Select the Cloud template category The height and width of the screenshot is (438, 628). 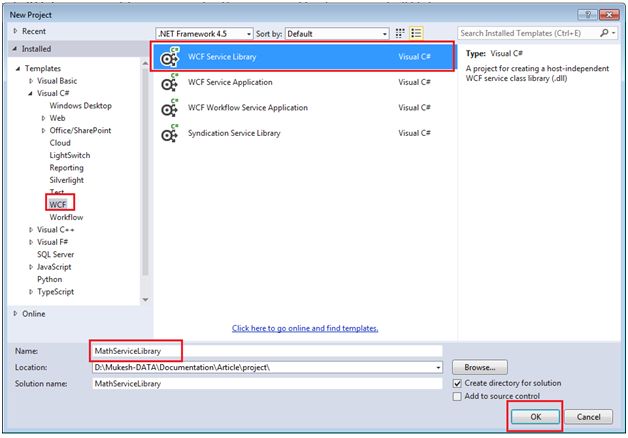[60, 143]
